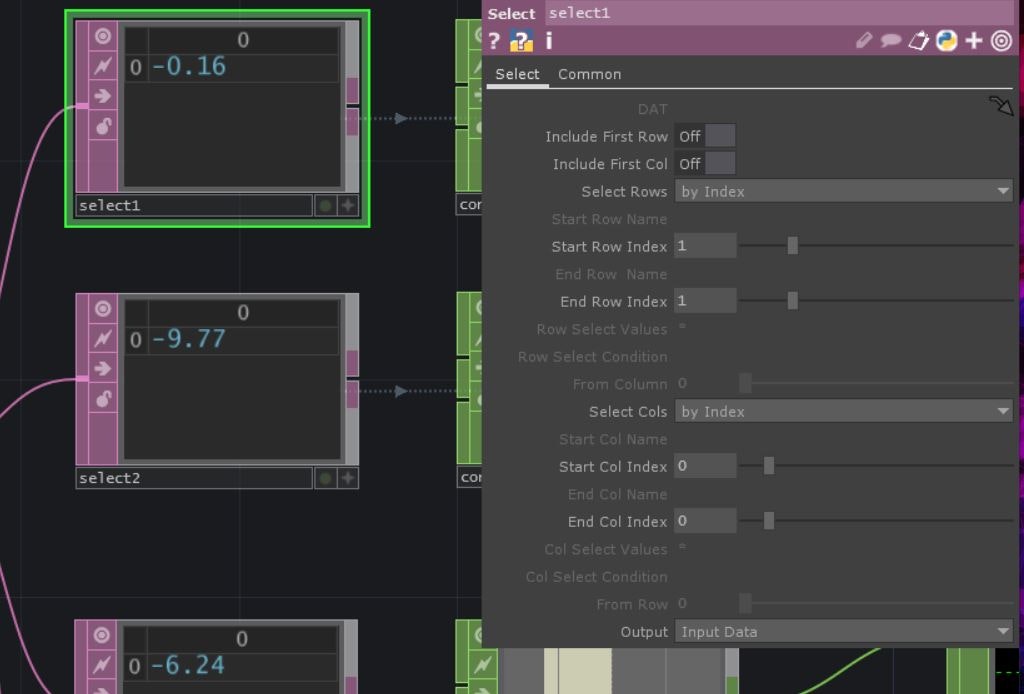Click the target circle icon in header
Viewport: 1024px width, 694px height.
(x=1001, y=41)
